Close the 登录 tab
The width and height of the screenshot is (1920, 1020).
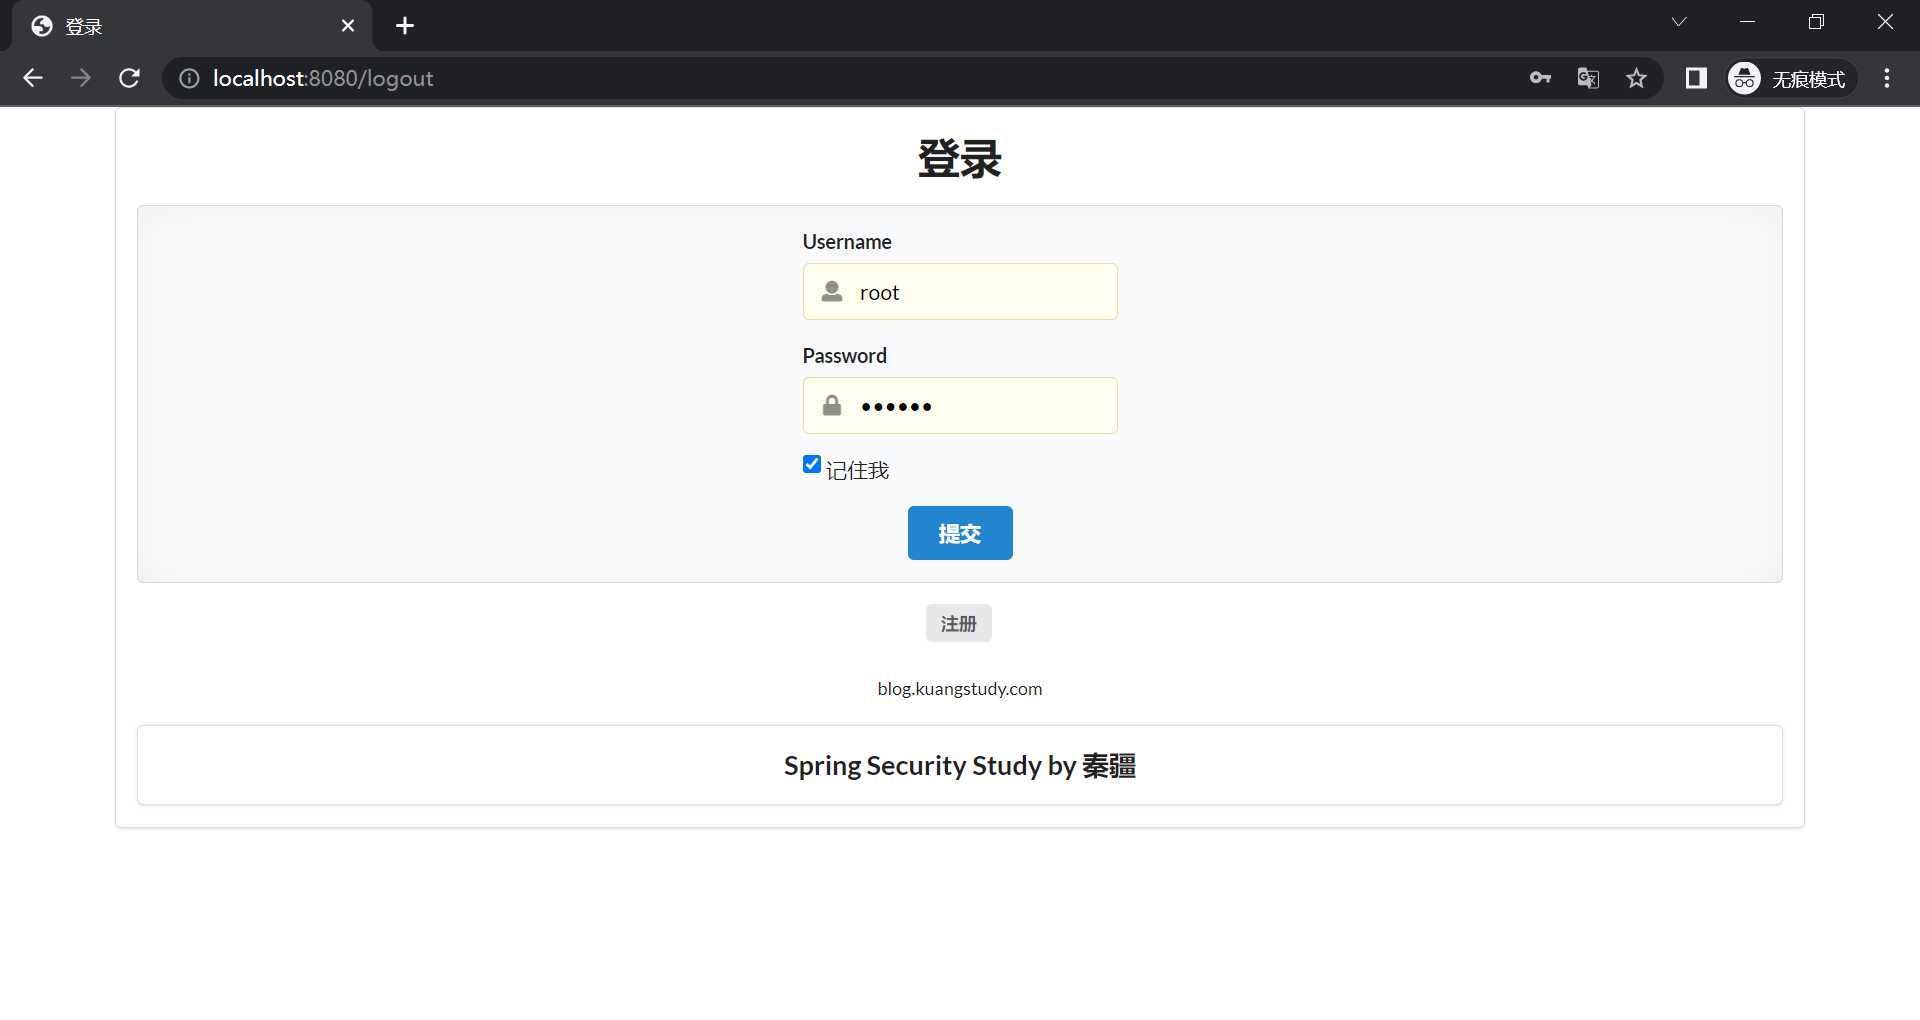[348, 26]
